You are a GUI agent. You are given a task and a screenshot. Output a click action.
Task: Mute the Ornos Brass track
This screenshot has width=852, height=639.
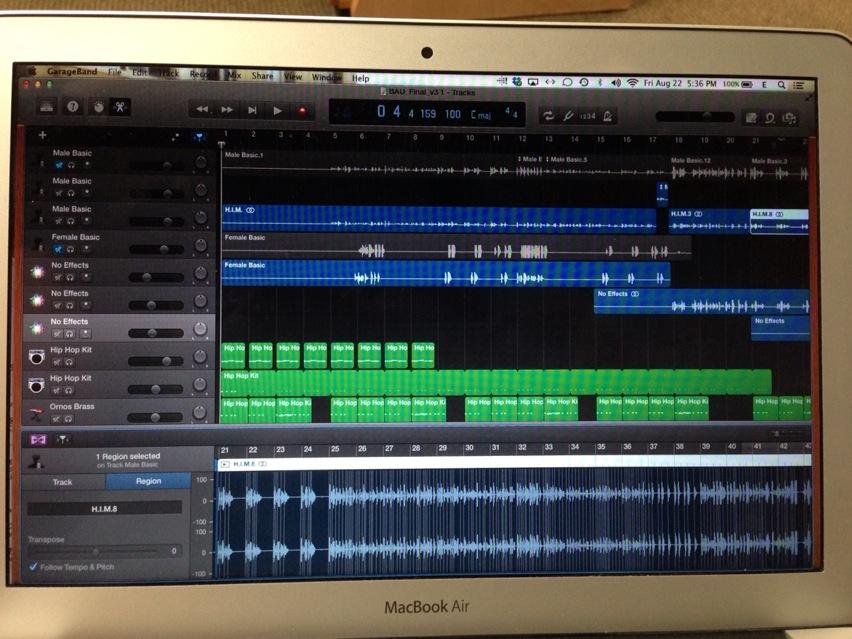(57, 419)
